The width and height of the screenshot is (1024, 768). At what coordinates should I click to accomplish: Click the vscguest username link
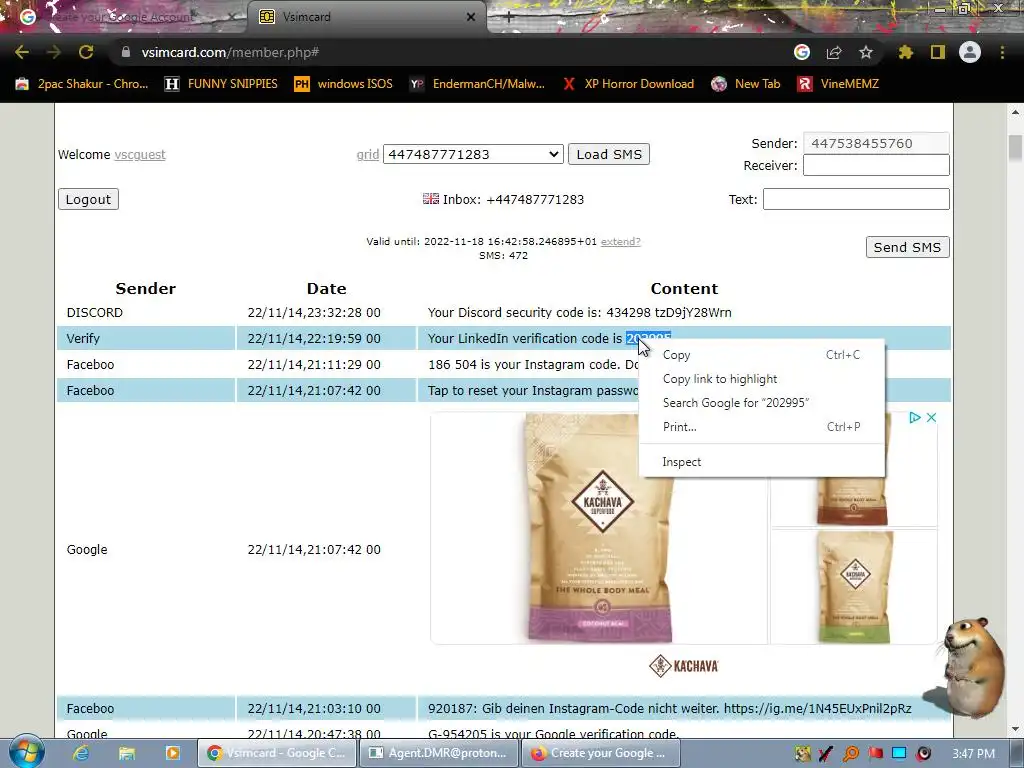[x=140, y=155]
